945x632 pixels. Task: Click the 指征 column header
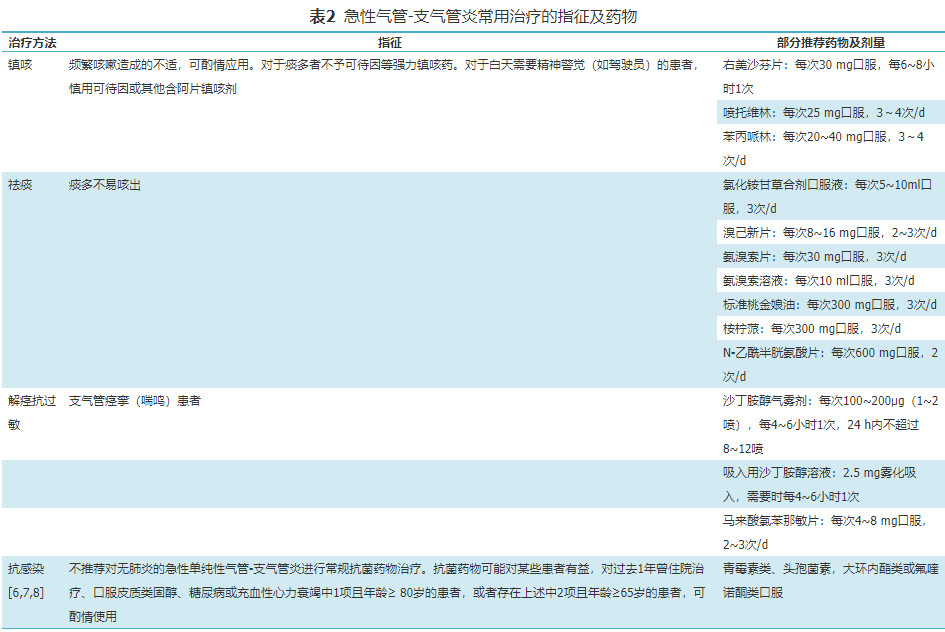click(390, 44)
